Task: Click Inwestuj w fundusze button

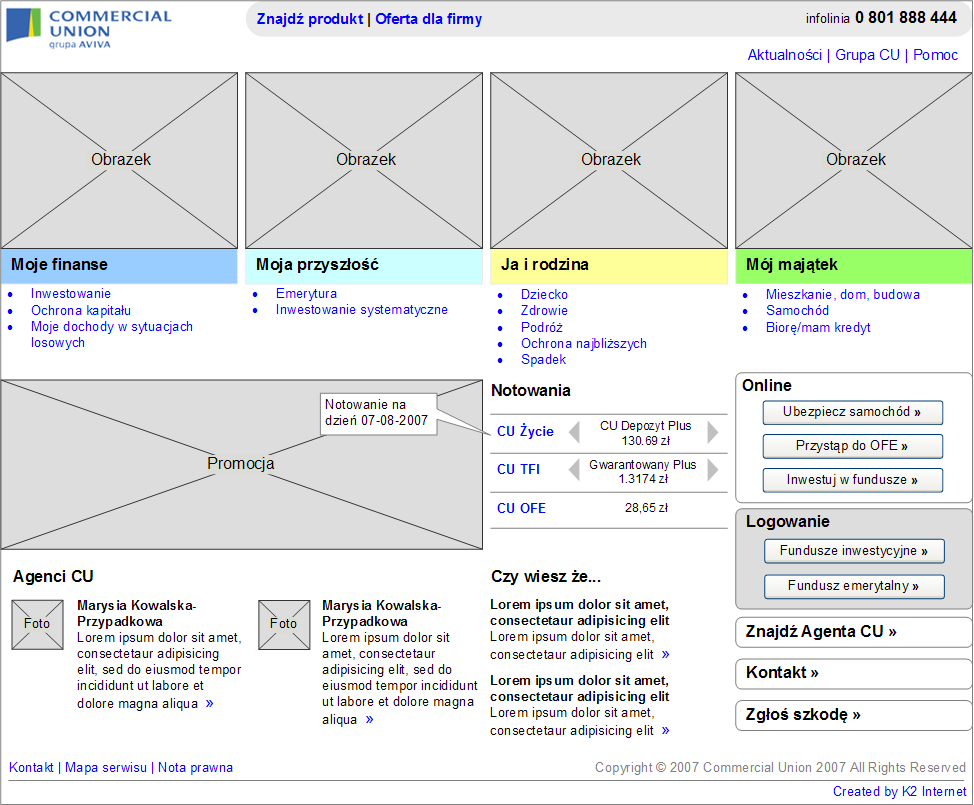Action: (852, 480)
